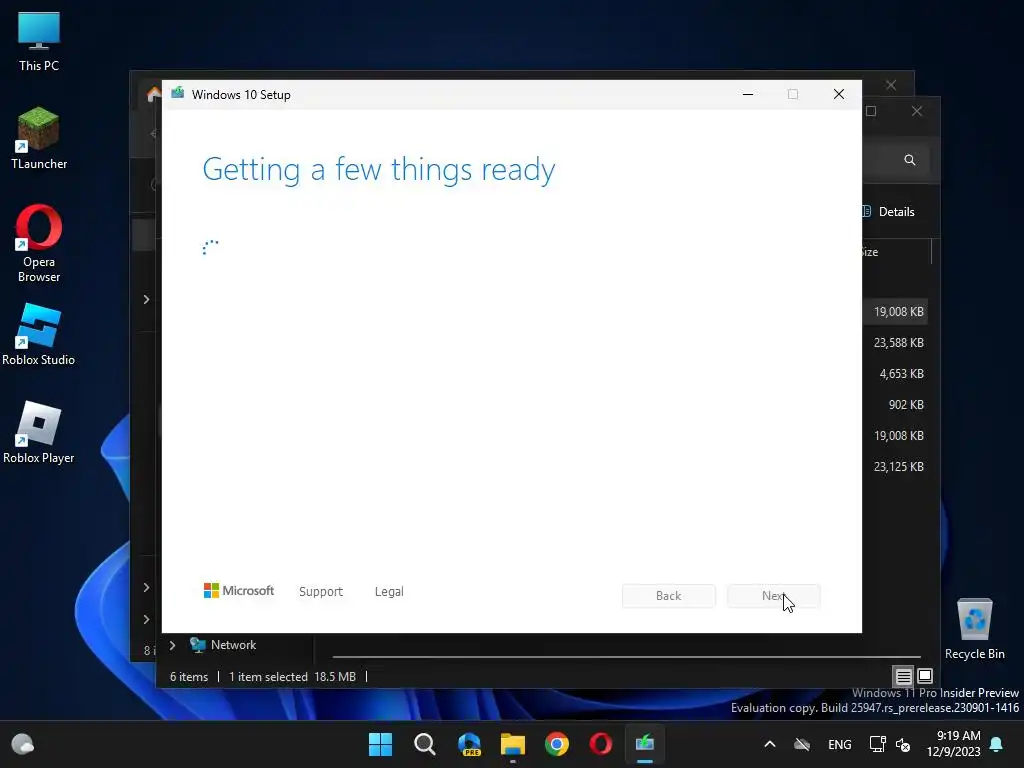Select Windows 10 Setup taskbar icon

pos(645,744)
